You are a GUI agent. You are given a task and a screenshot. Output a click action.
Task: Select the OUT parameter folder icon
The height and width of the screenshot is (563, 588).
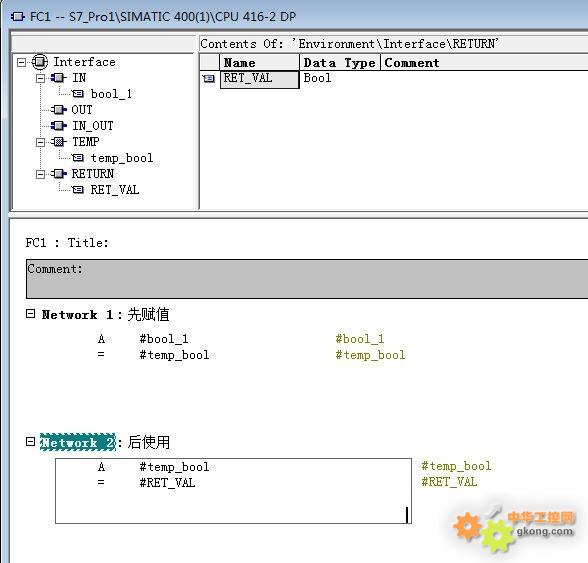[x=58, y=110]
